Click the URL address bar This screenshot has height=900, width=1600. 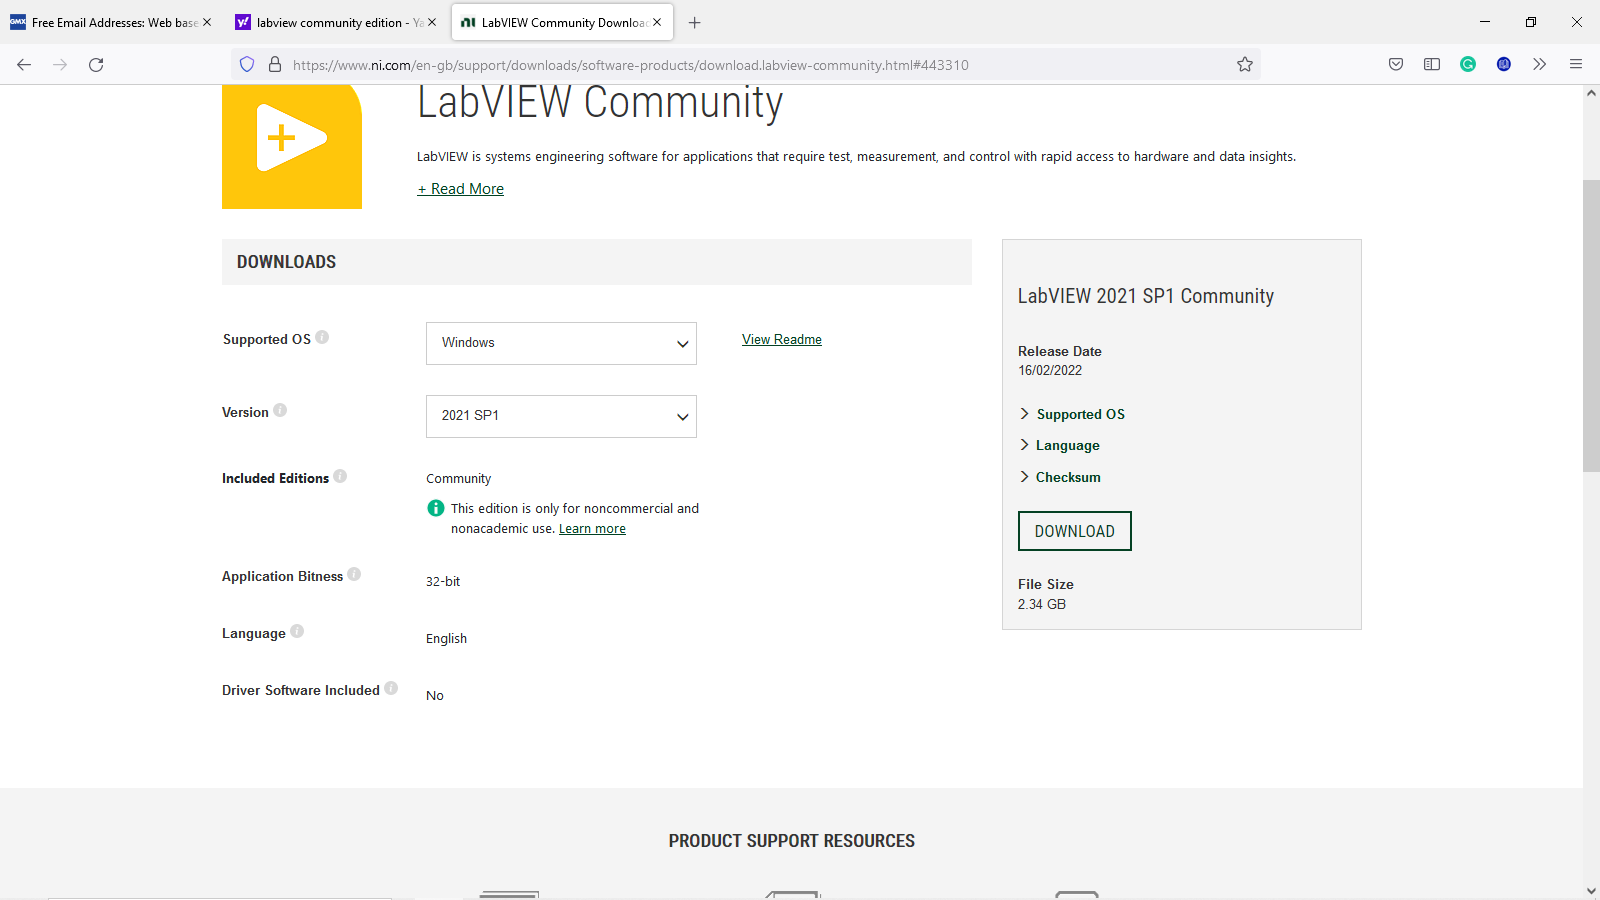[x=745, y=64]
